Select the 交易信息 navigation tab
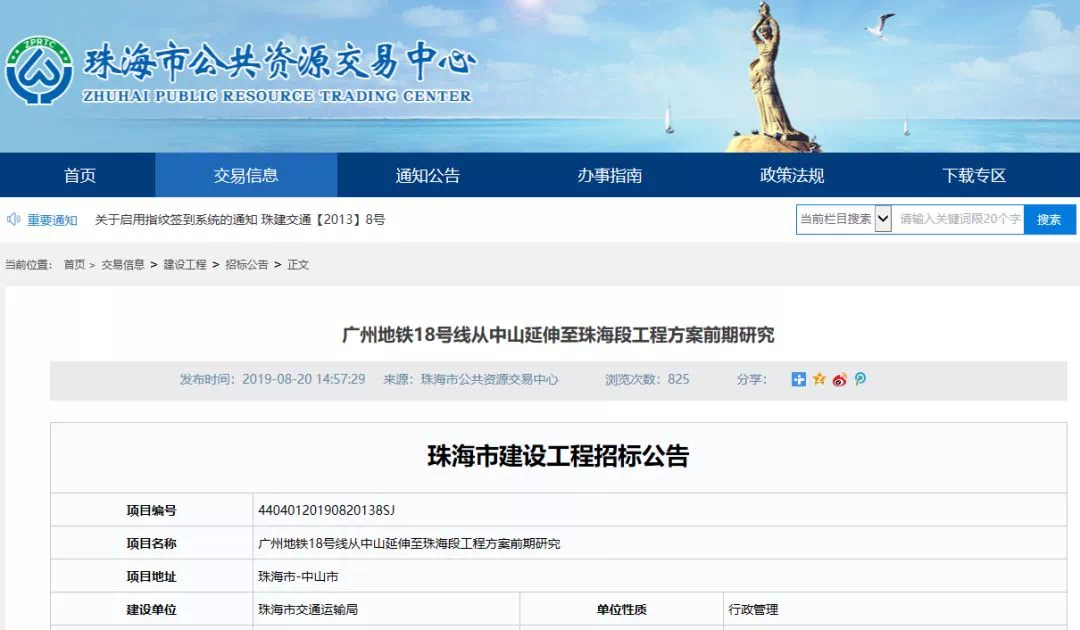 (246, 175)
